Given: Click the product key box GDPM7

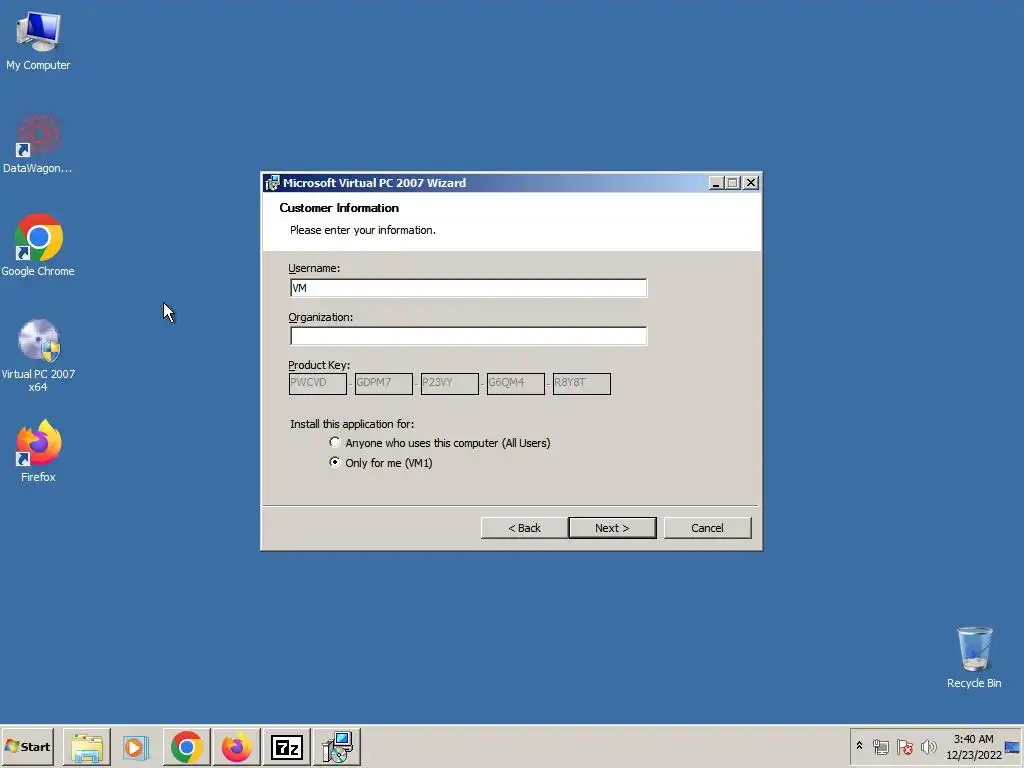Looking at the screenshot, I should pos(383,383).
